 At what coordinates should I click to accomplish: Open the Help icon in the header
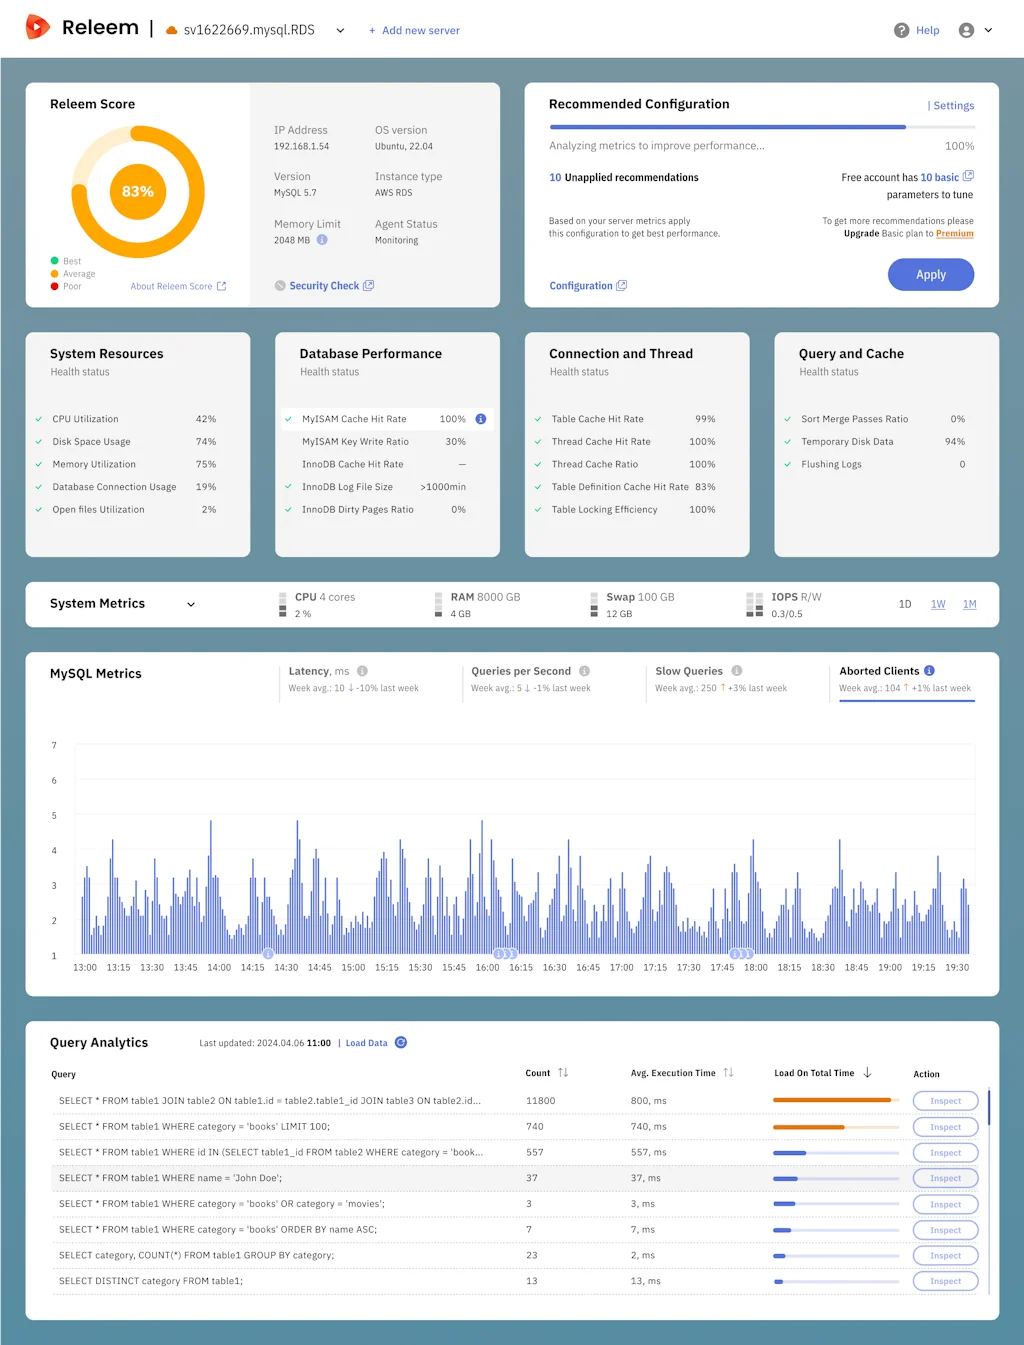901,30
